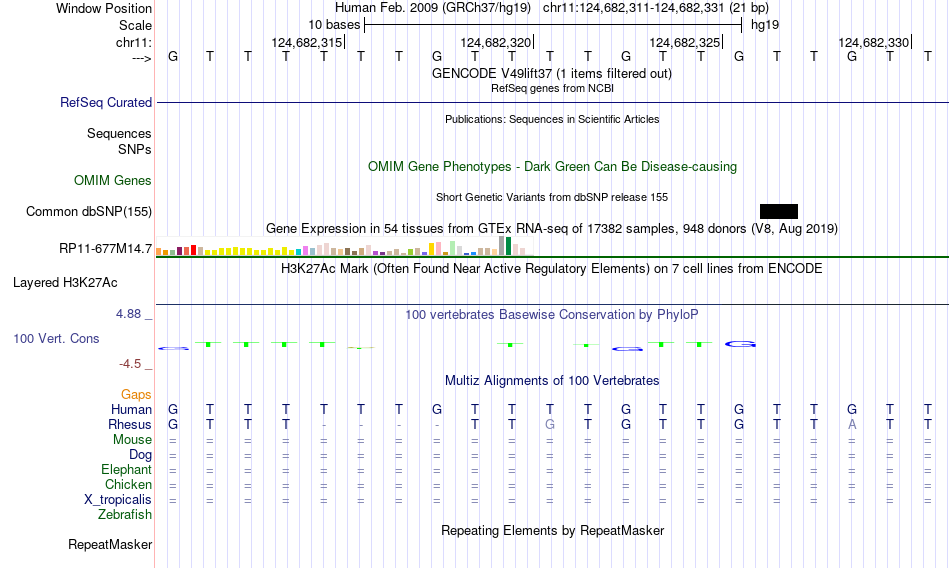950x568 pixels.
Task: Open GTEx Gene Expression in 54 tissues title
Action: [x=552, y=229]
